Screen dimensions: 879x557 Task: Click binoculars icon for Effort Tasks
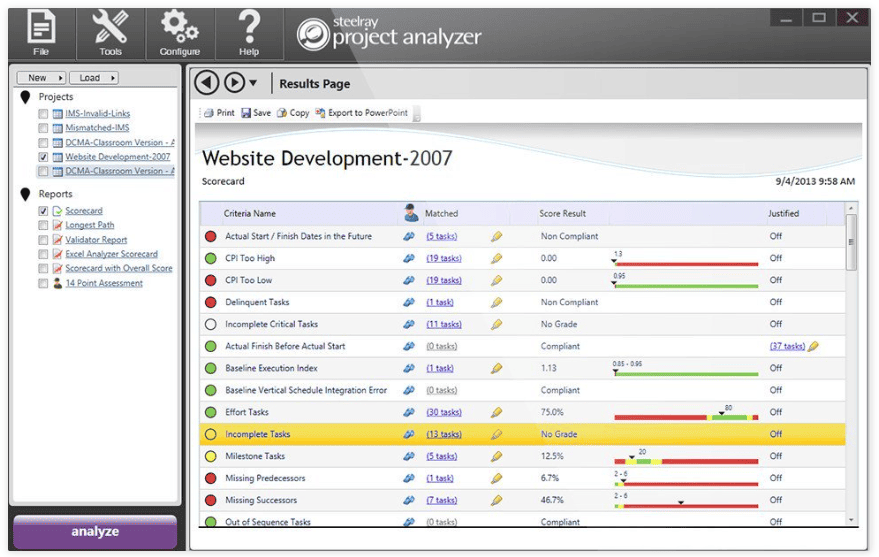[x=409, y=412]
